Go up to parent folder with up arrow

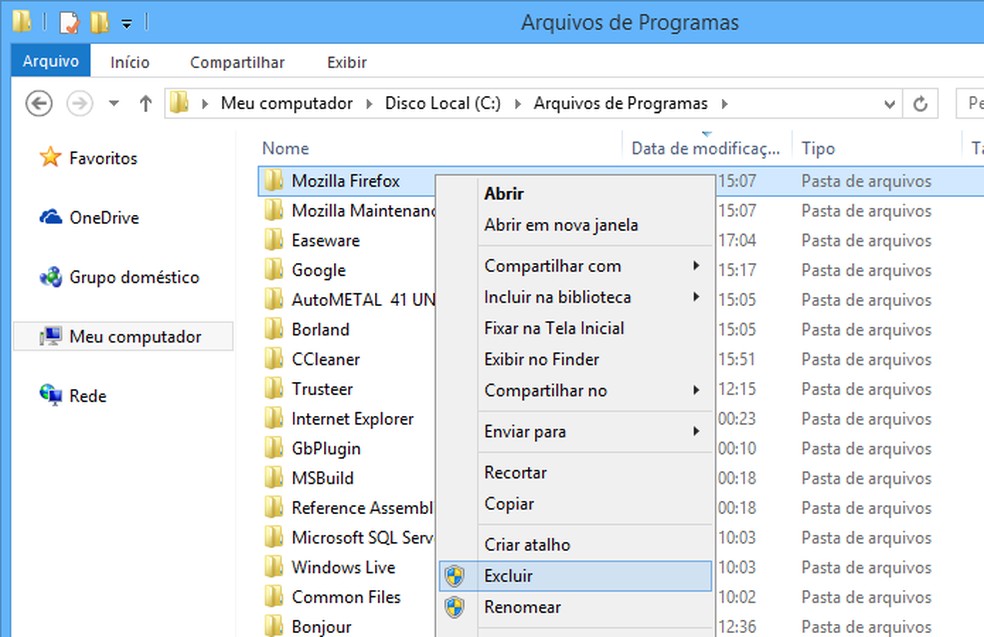[145, 103]
